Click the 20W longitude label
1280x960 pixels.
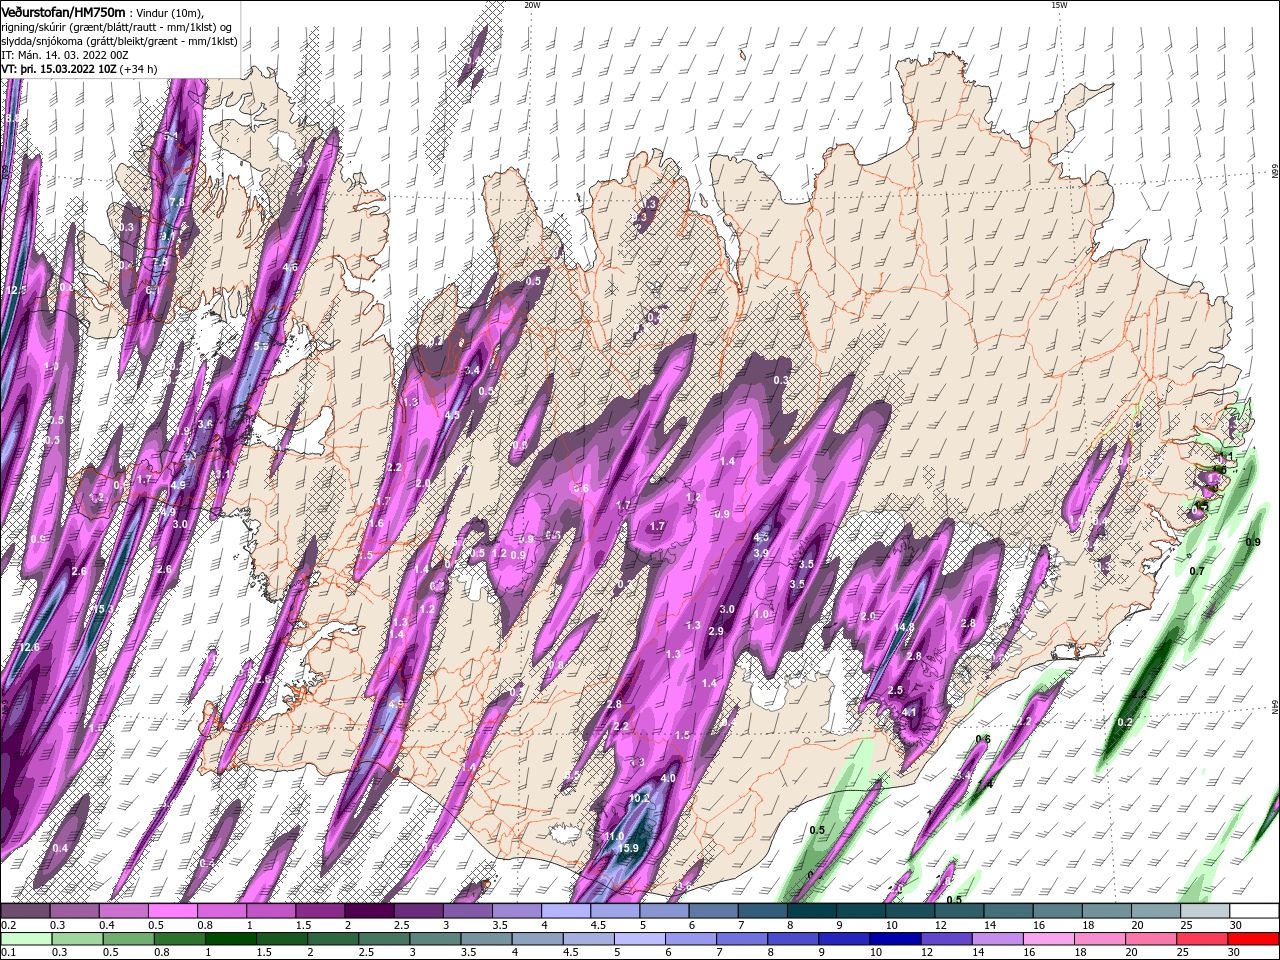(x=532, y=5)
